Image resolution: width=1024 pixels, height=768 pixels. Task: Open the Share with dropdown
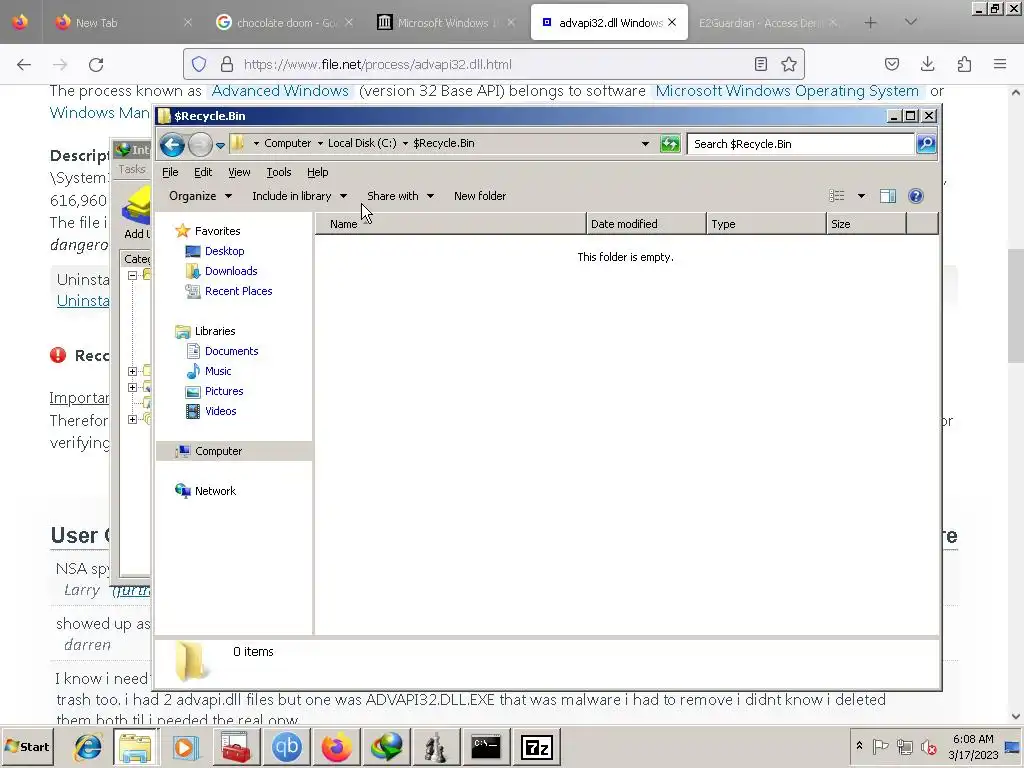[x=400, y=196]
